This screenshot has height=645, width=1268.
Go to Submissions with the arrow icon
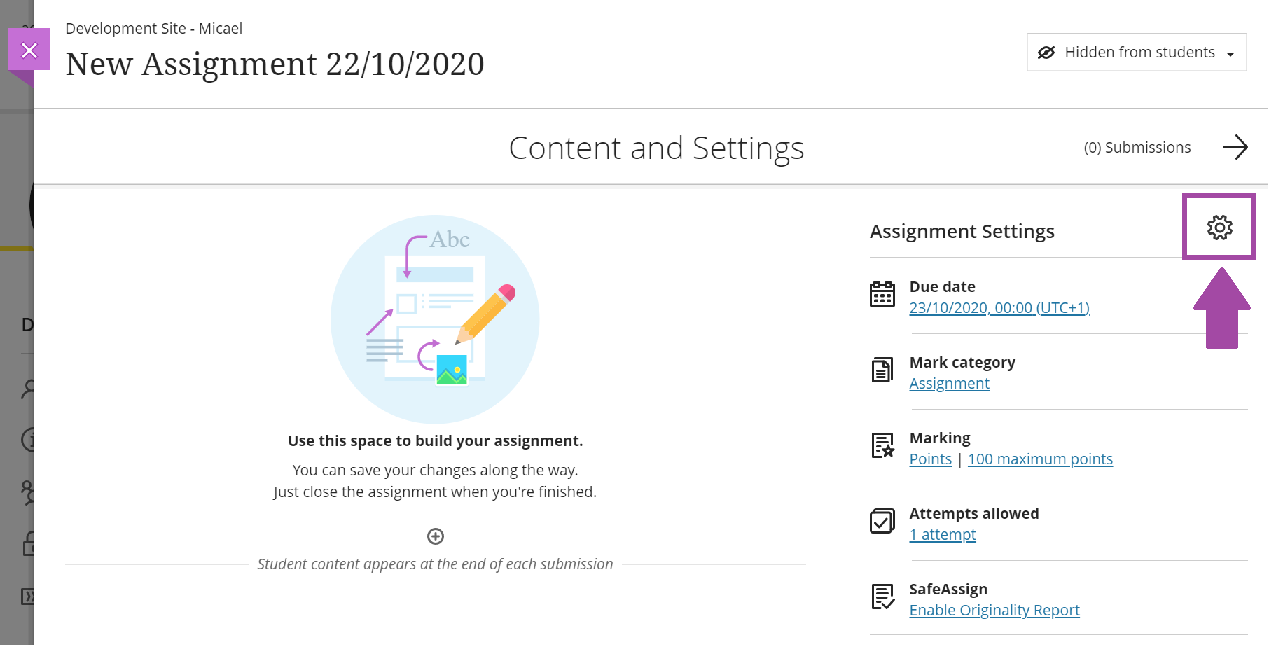click(1235, 147)
